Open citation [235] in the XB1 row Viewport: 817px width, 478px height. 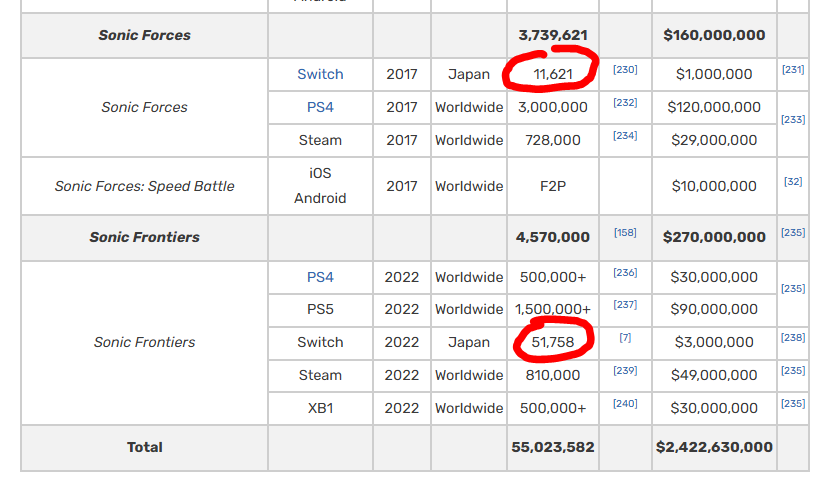pos(793,403)
